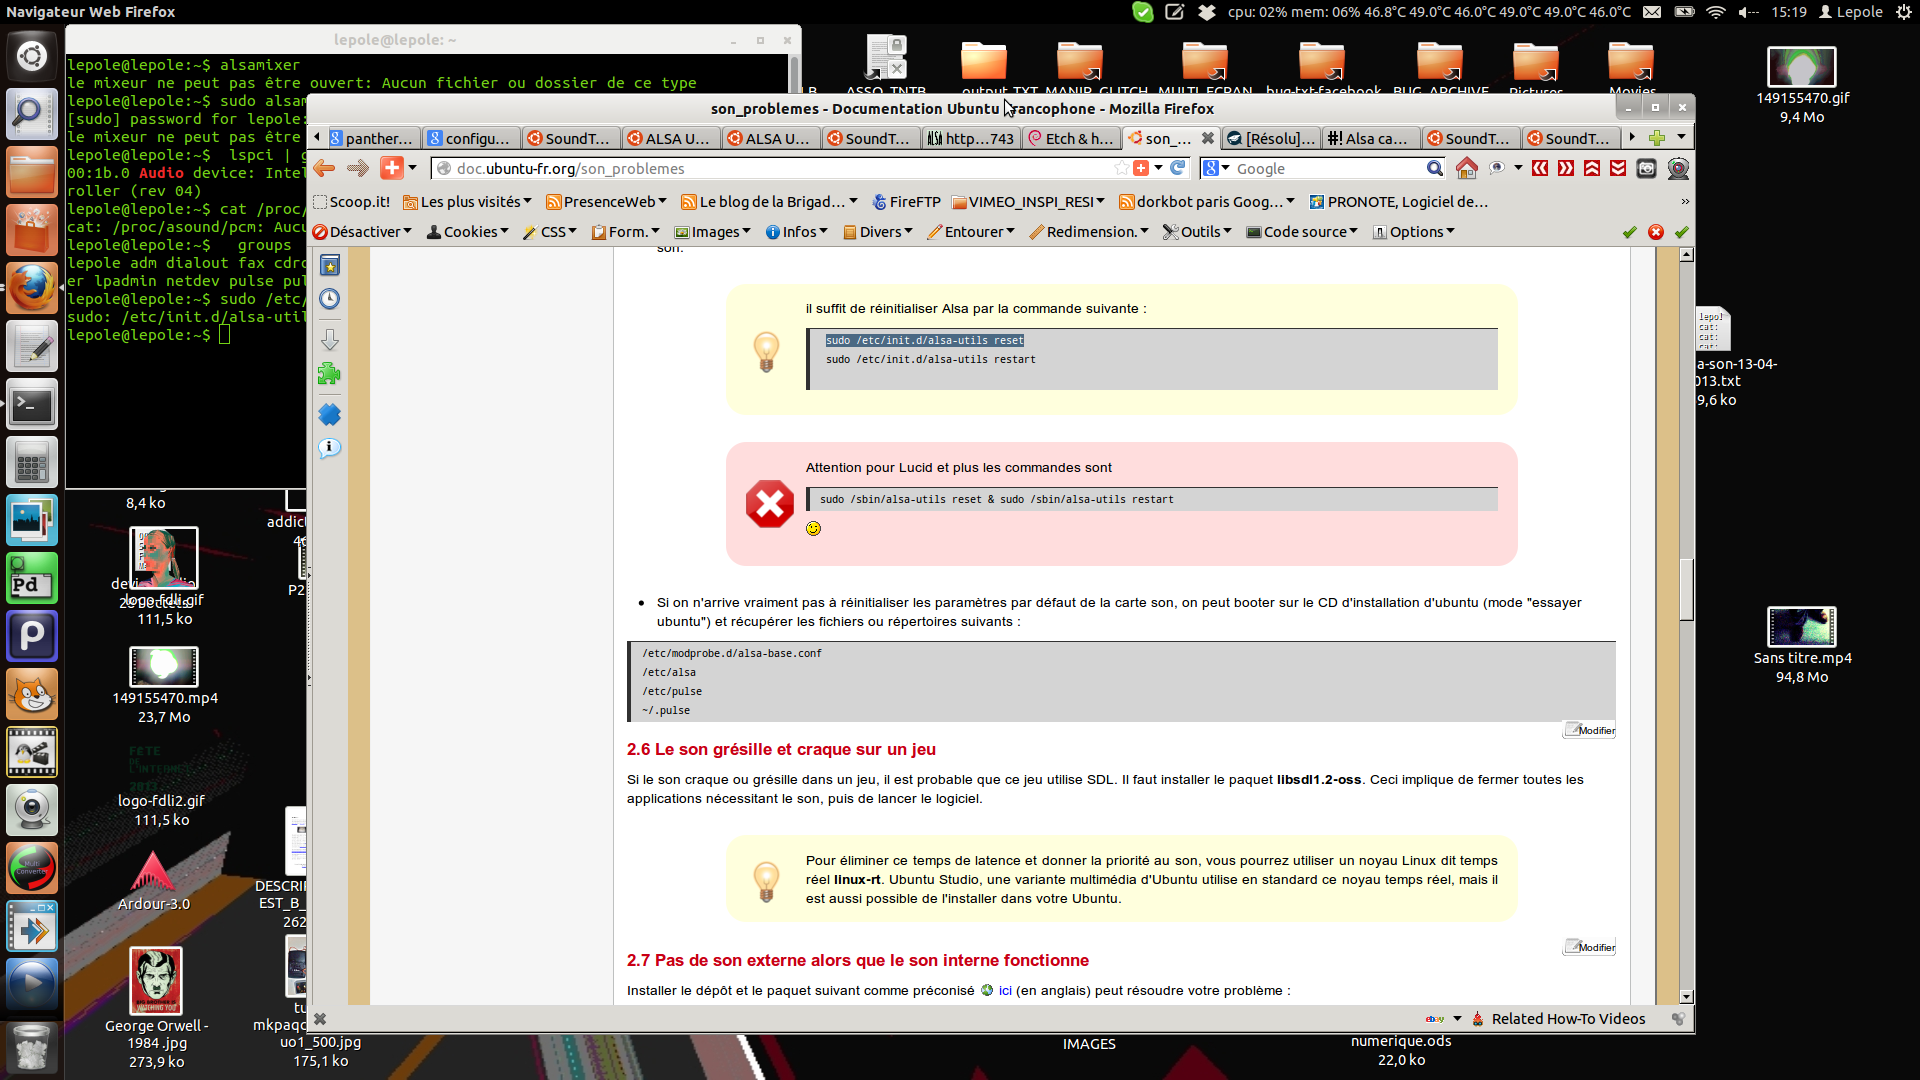The width and height of the screenshot is (1920, 1080).
Task: Open the downloads arrow in sidebar
Action: click(329, 339)
